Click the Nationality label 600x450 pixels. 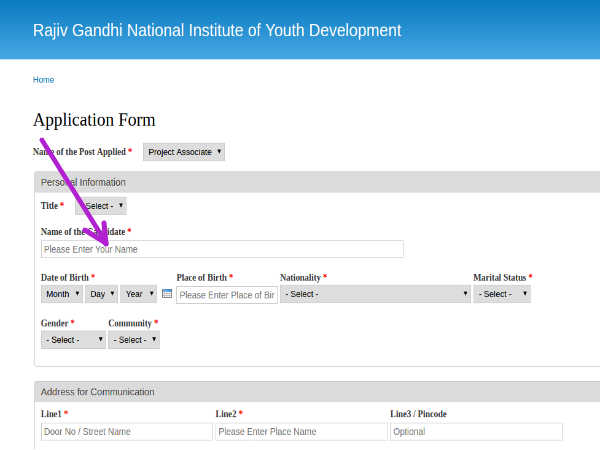coord(300,277)
